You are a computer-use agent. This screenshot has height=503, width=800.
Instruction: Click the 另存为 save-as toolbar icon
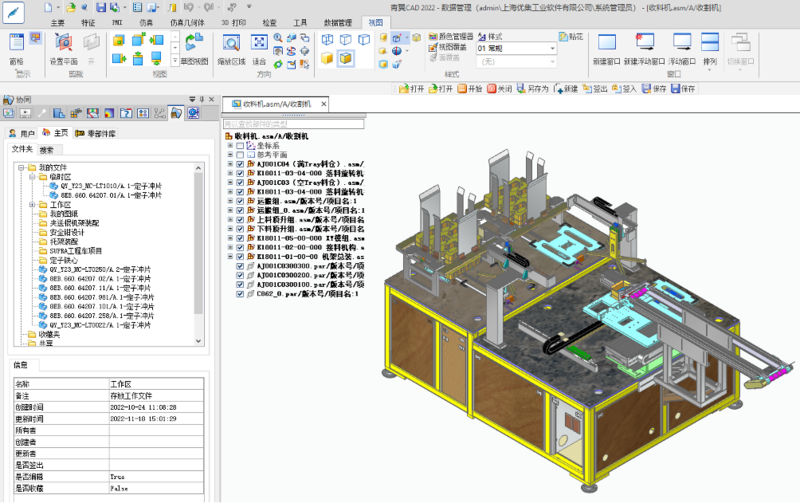pyautogui.click(x=536, y=89)
